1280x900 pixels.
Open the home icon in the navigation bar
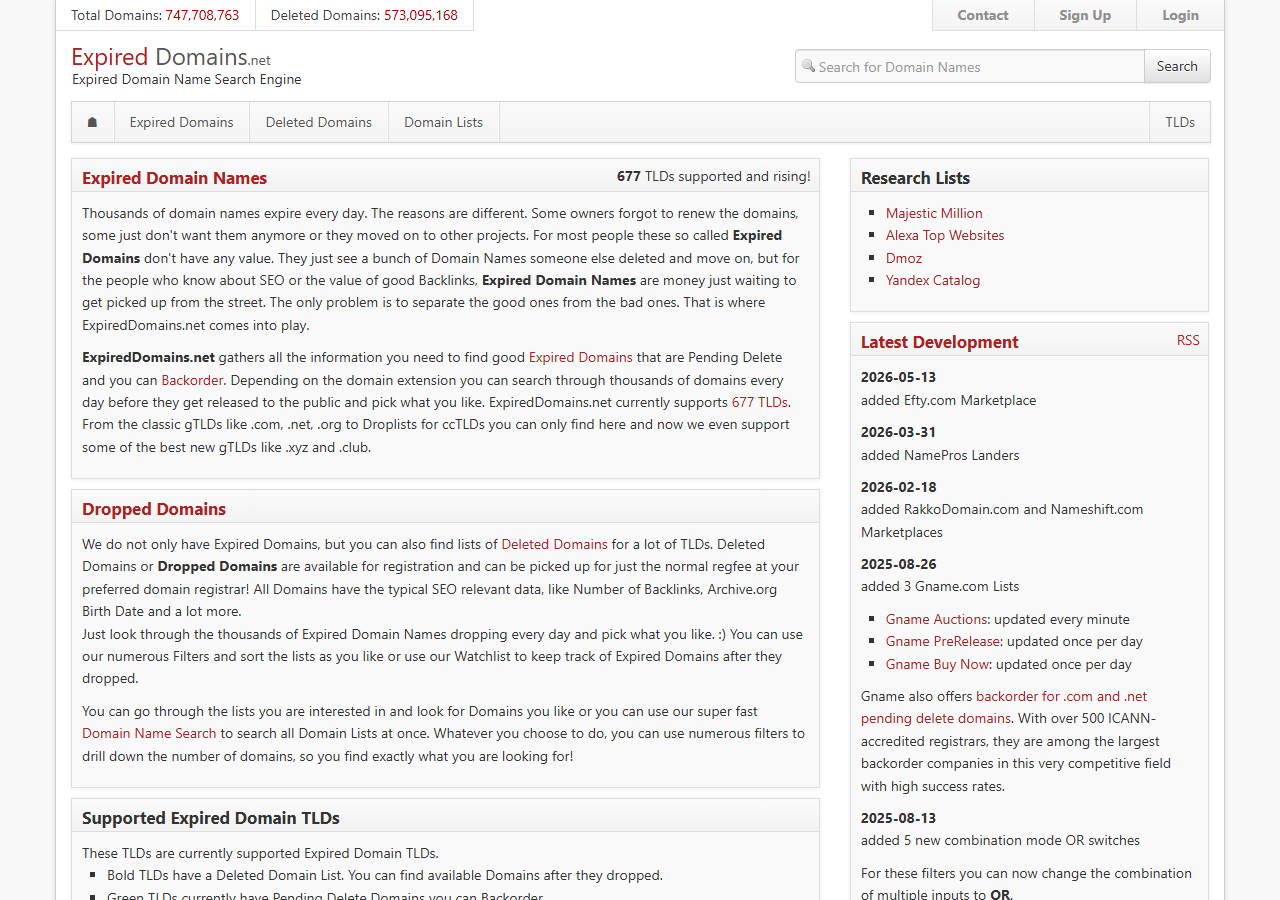(93, 122)
